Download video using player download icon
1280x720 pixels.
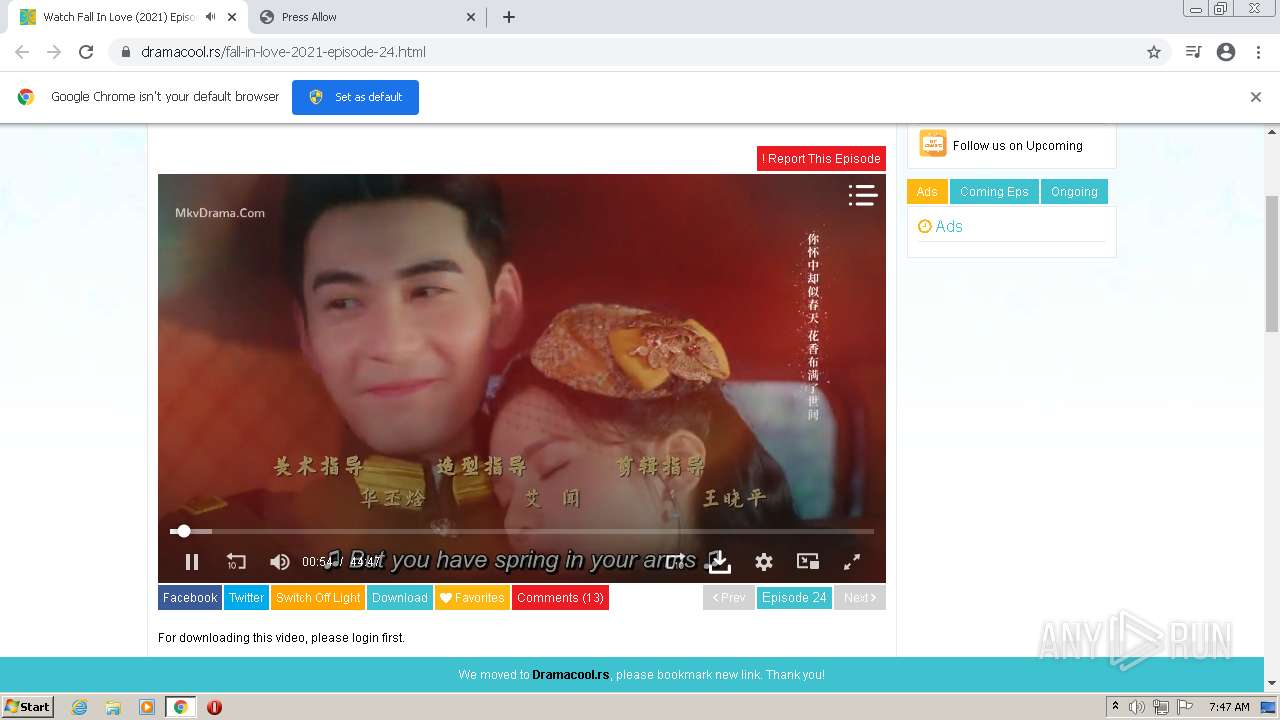[719, 562]
